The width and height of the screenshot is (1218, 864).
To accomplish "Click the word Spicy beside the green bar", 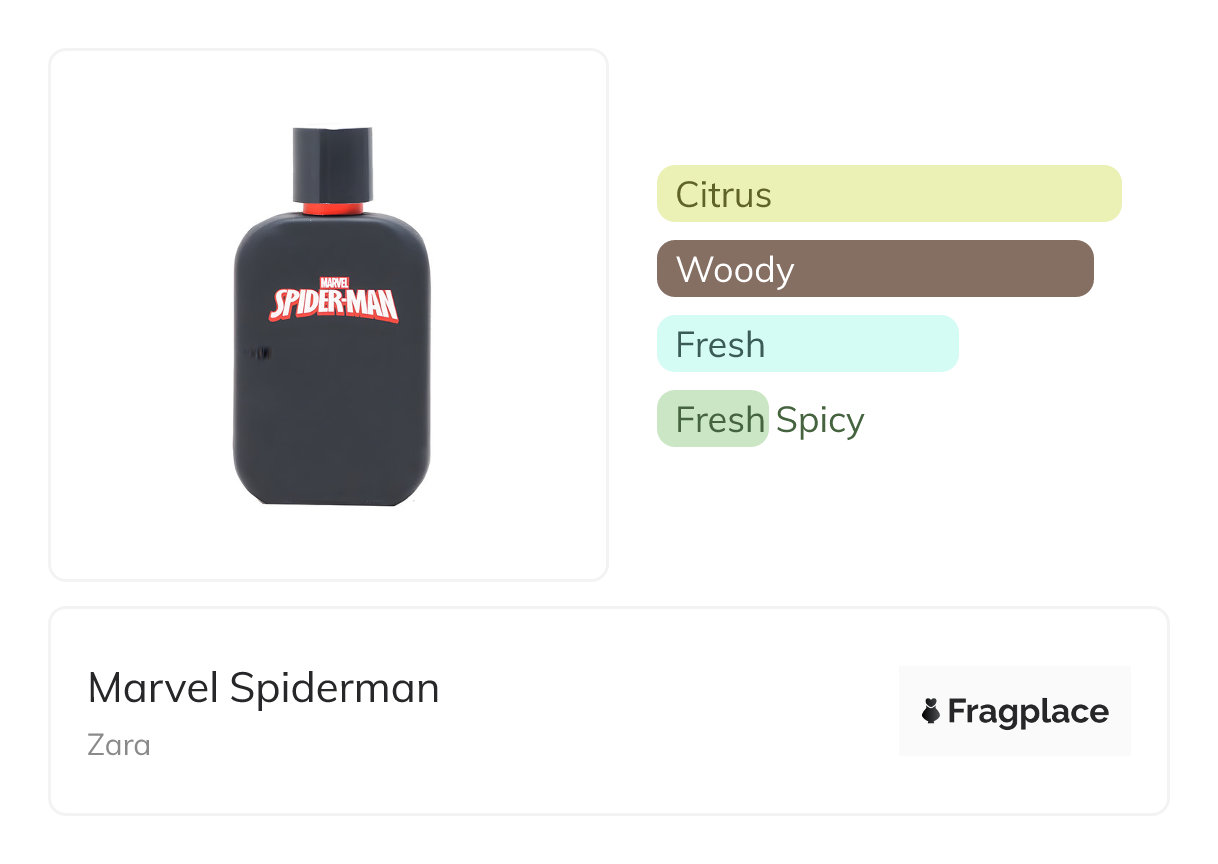I will 820,420.
